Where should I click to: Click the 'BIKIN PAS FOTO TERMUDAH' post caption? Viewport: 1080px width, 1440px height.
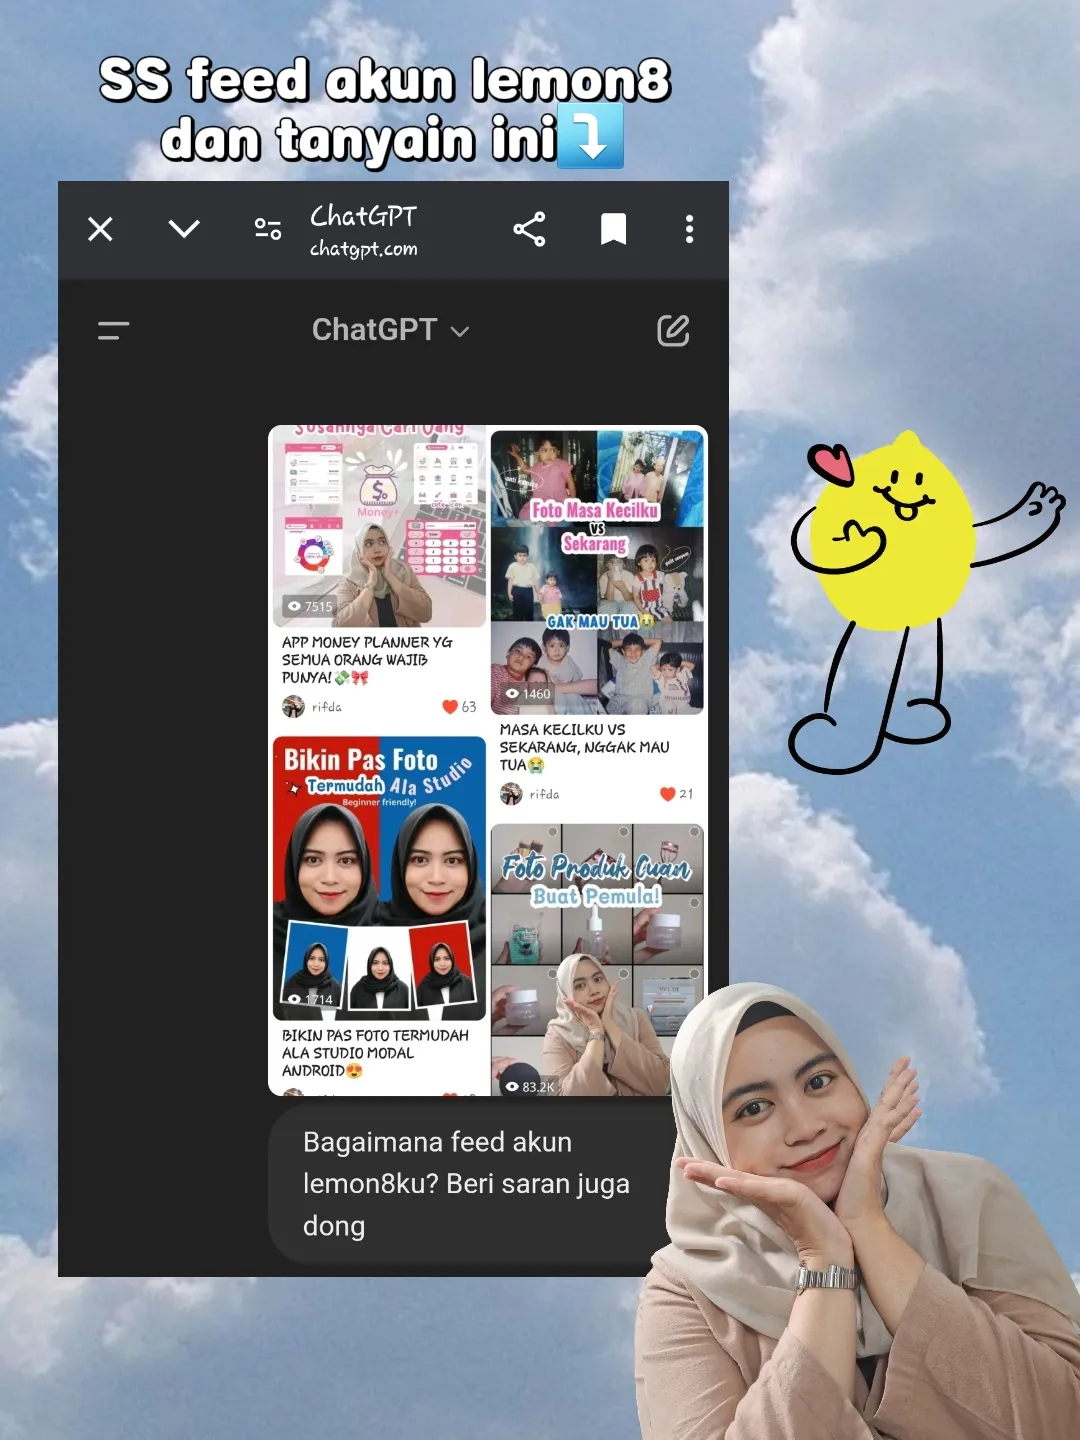click(x=375, y=1053)
